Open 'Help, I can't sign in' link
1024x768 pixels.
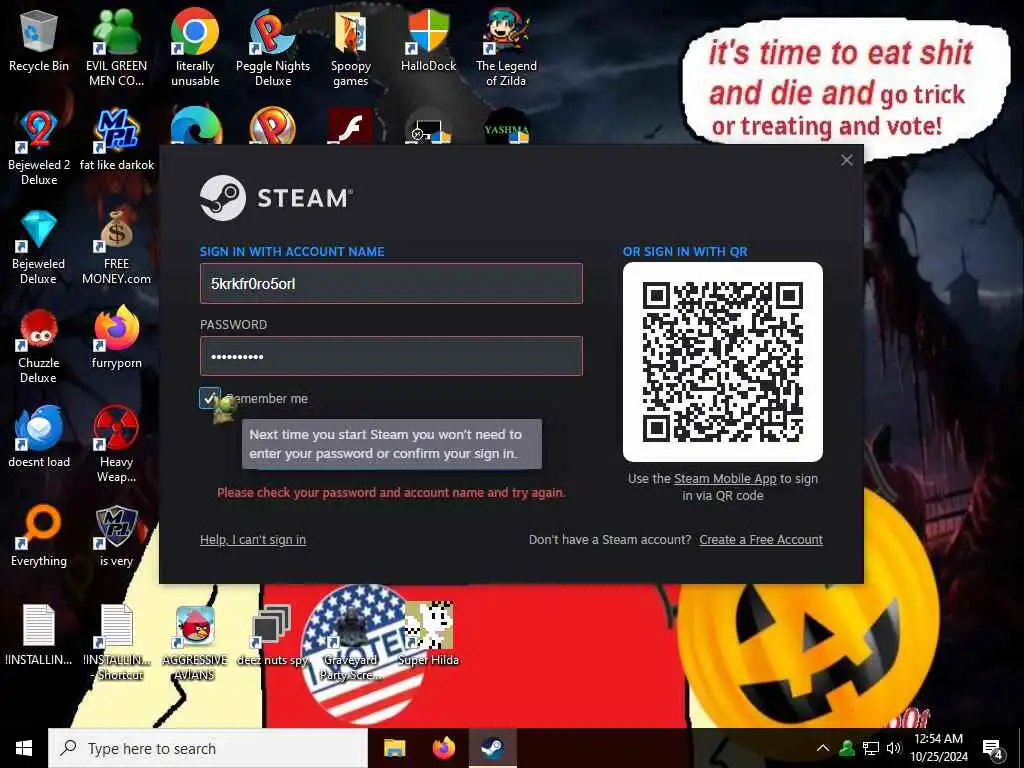coord(253,539)
